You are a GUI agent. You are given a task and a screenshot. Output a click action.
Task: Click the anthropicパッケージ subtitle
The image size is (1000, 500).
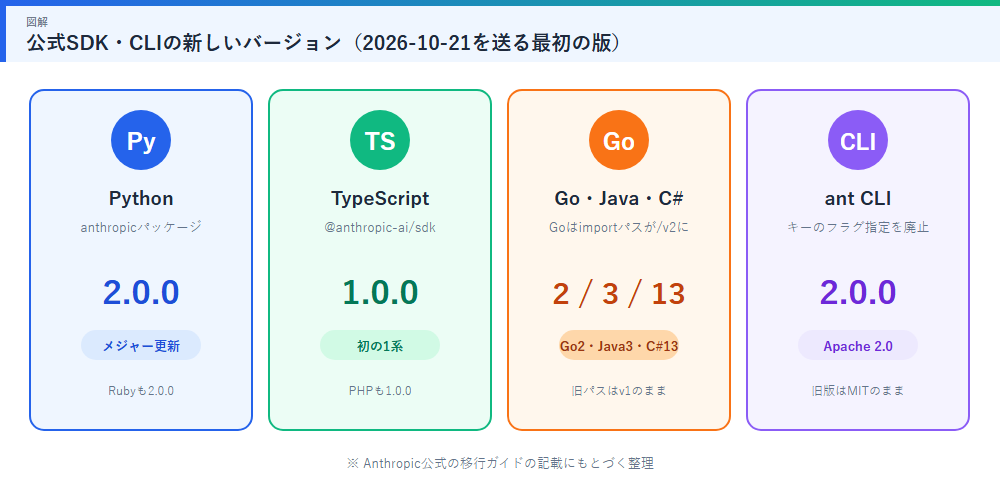141,226
